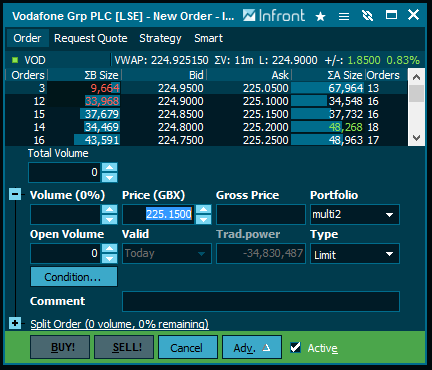Decrease Volume with down arrow
The image size is (432, 370).
tap(110, 219)
